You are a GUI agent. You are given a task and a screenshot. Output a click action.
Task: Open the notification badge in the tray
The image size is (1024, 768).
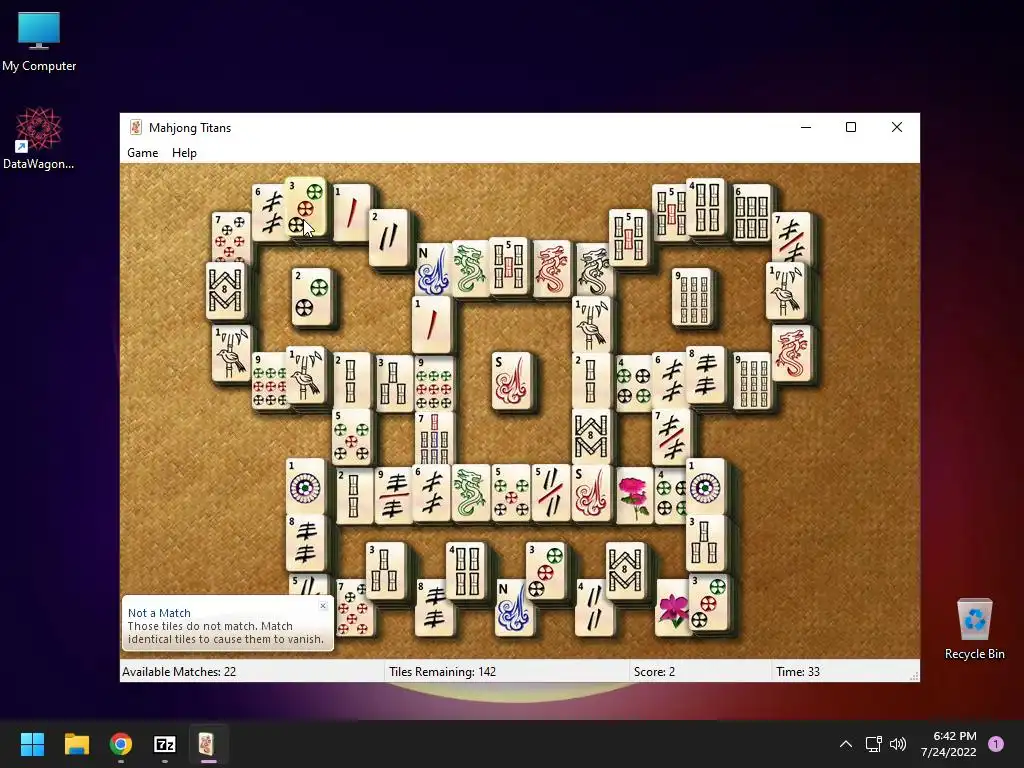click(996, 744)
